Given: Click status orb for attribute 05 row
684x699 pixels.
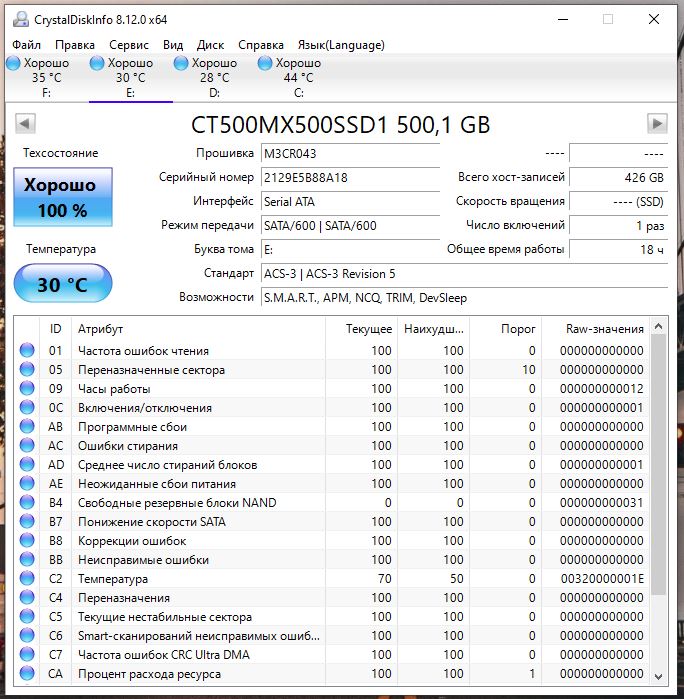Looking at the screenshot, I should [27, 369].
